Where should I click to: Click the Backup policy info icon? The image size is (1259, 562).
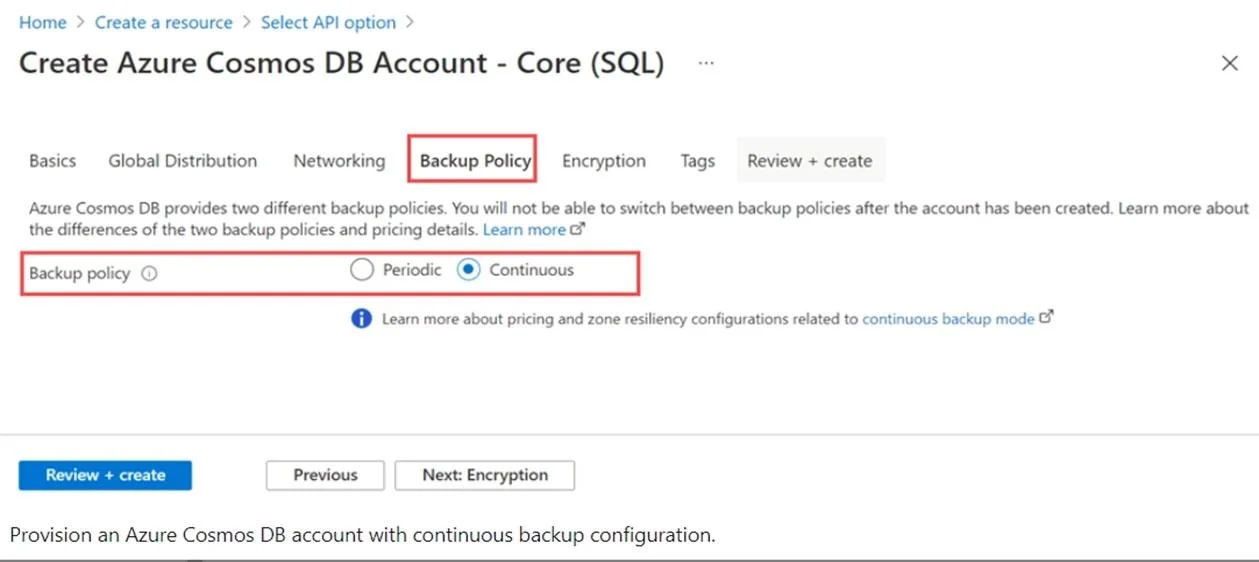point(150,274)
